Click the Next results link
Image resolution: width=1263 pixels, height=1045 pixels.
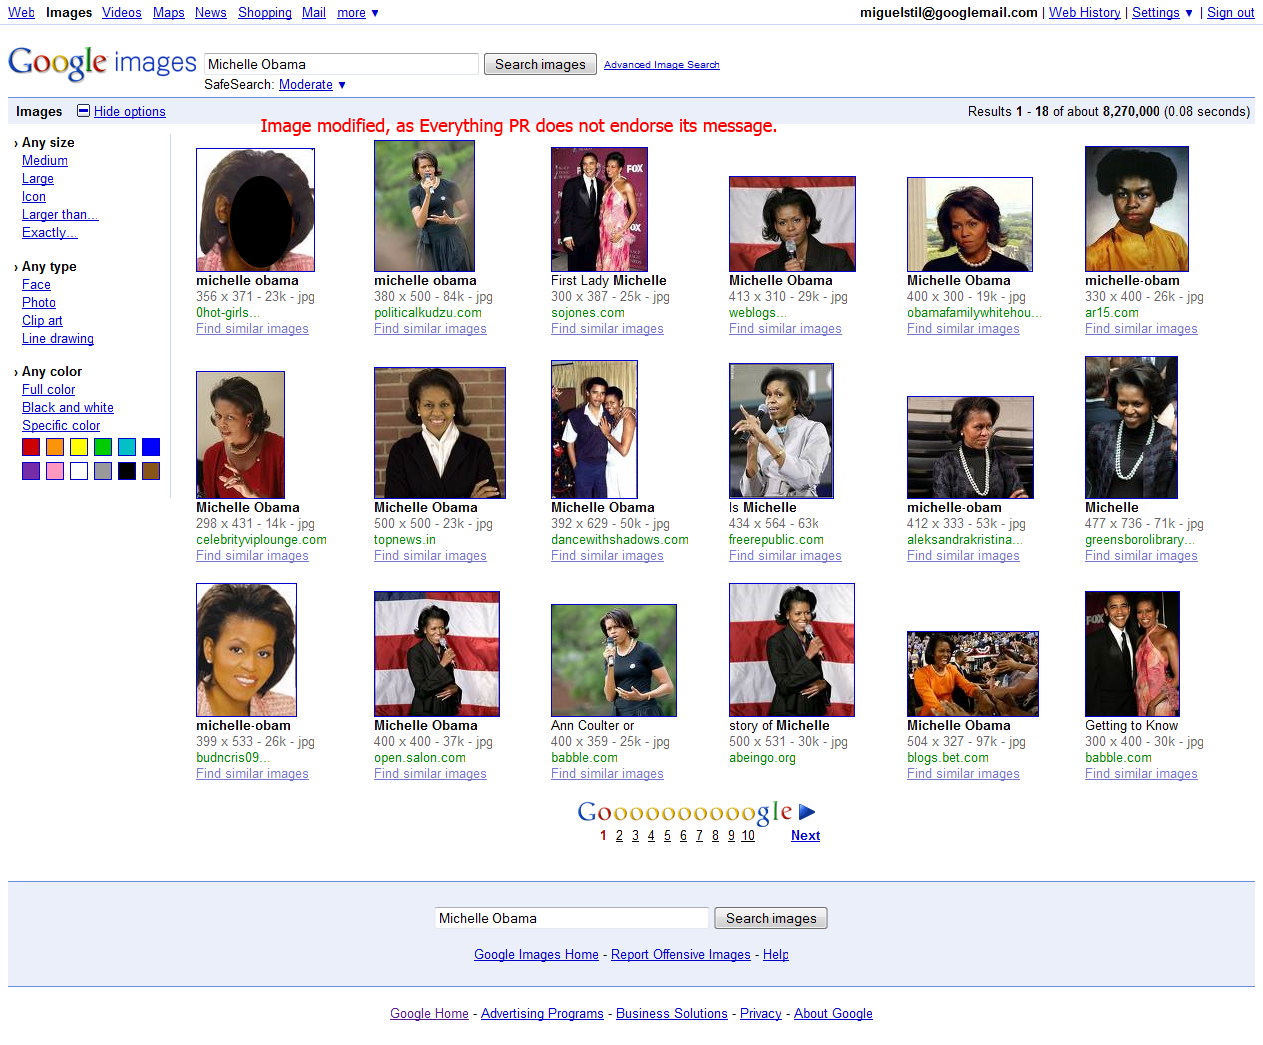pyautogui.click(x=805, y=836)
